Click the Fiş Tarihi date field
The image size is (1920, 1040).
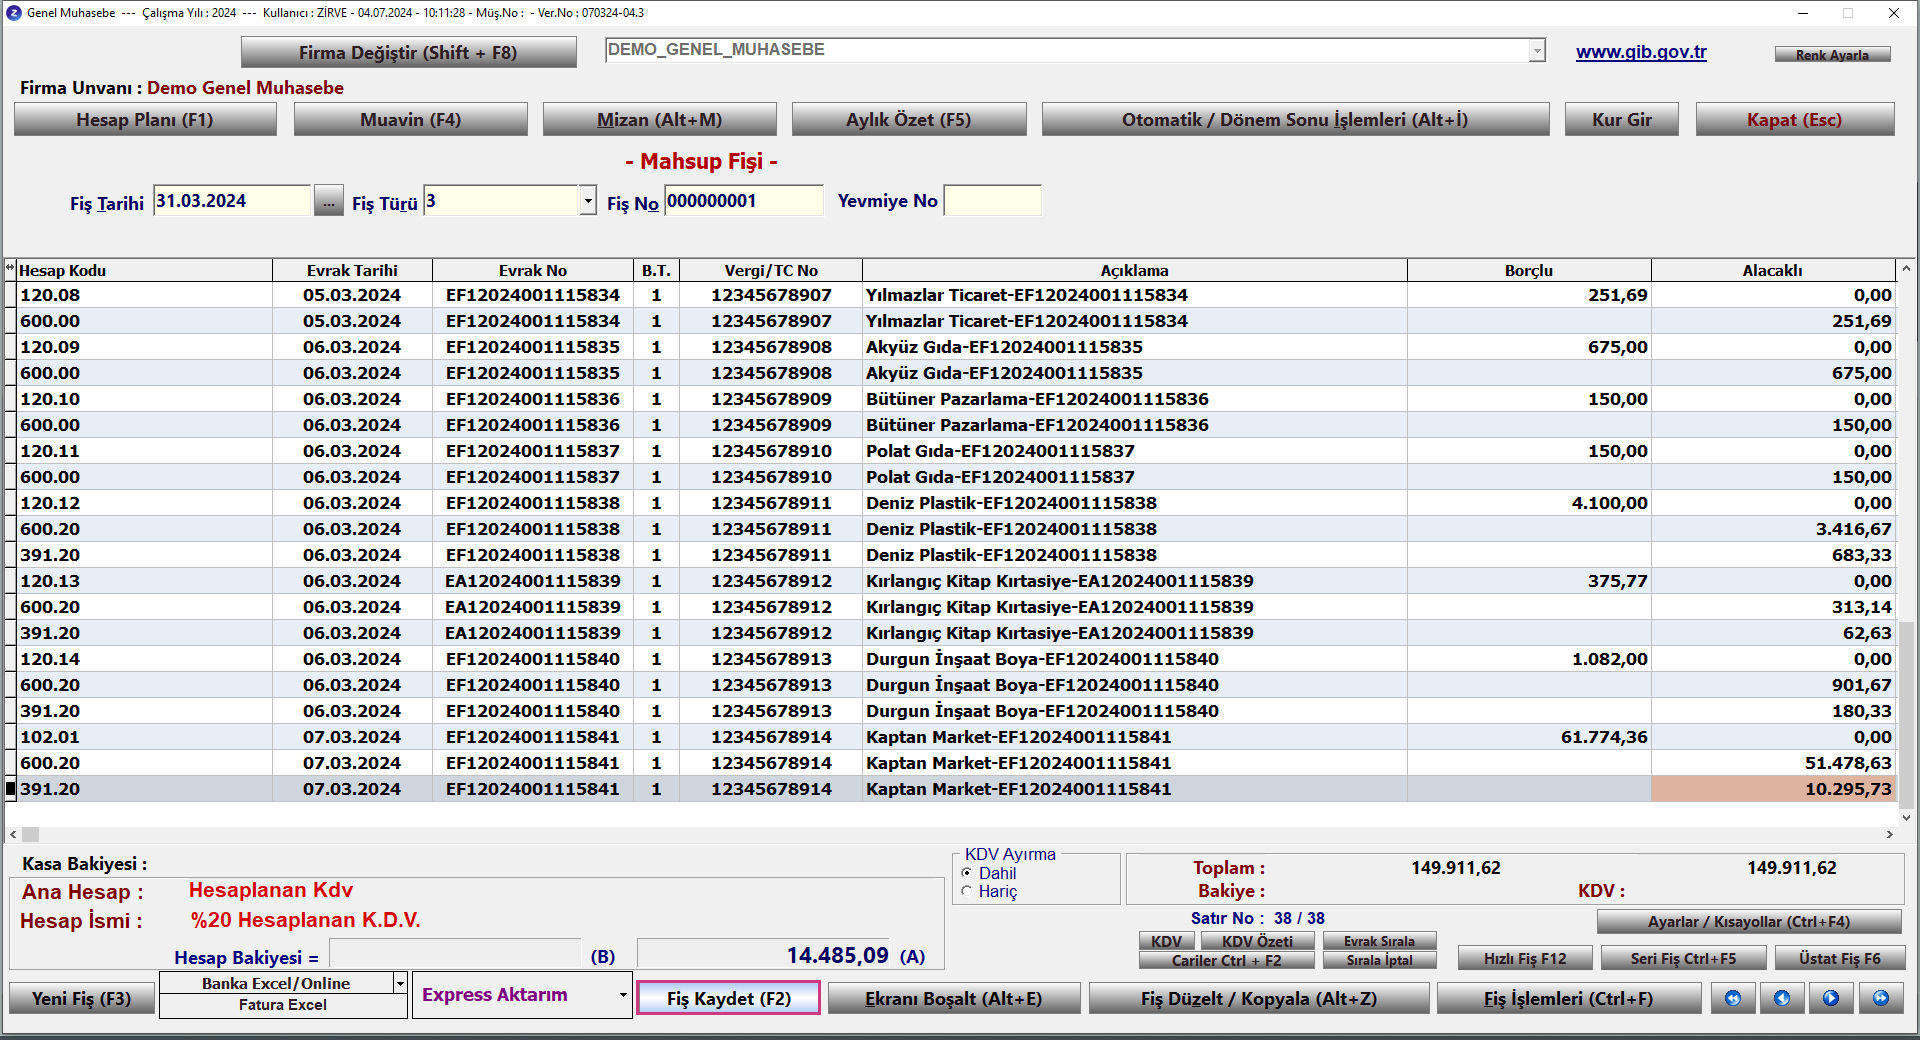[232, 201]
